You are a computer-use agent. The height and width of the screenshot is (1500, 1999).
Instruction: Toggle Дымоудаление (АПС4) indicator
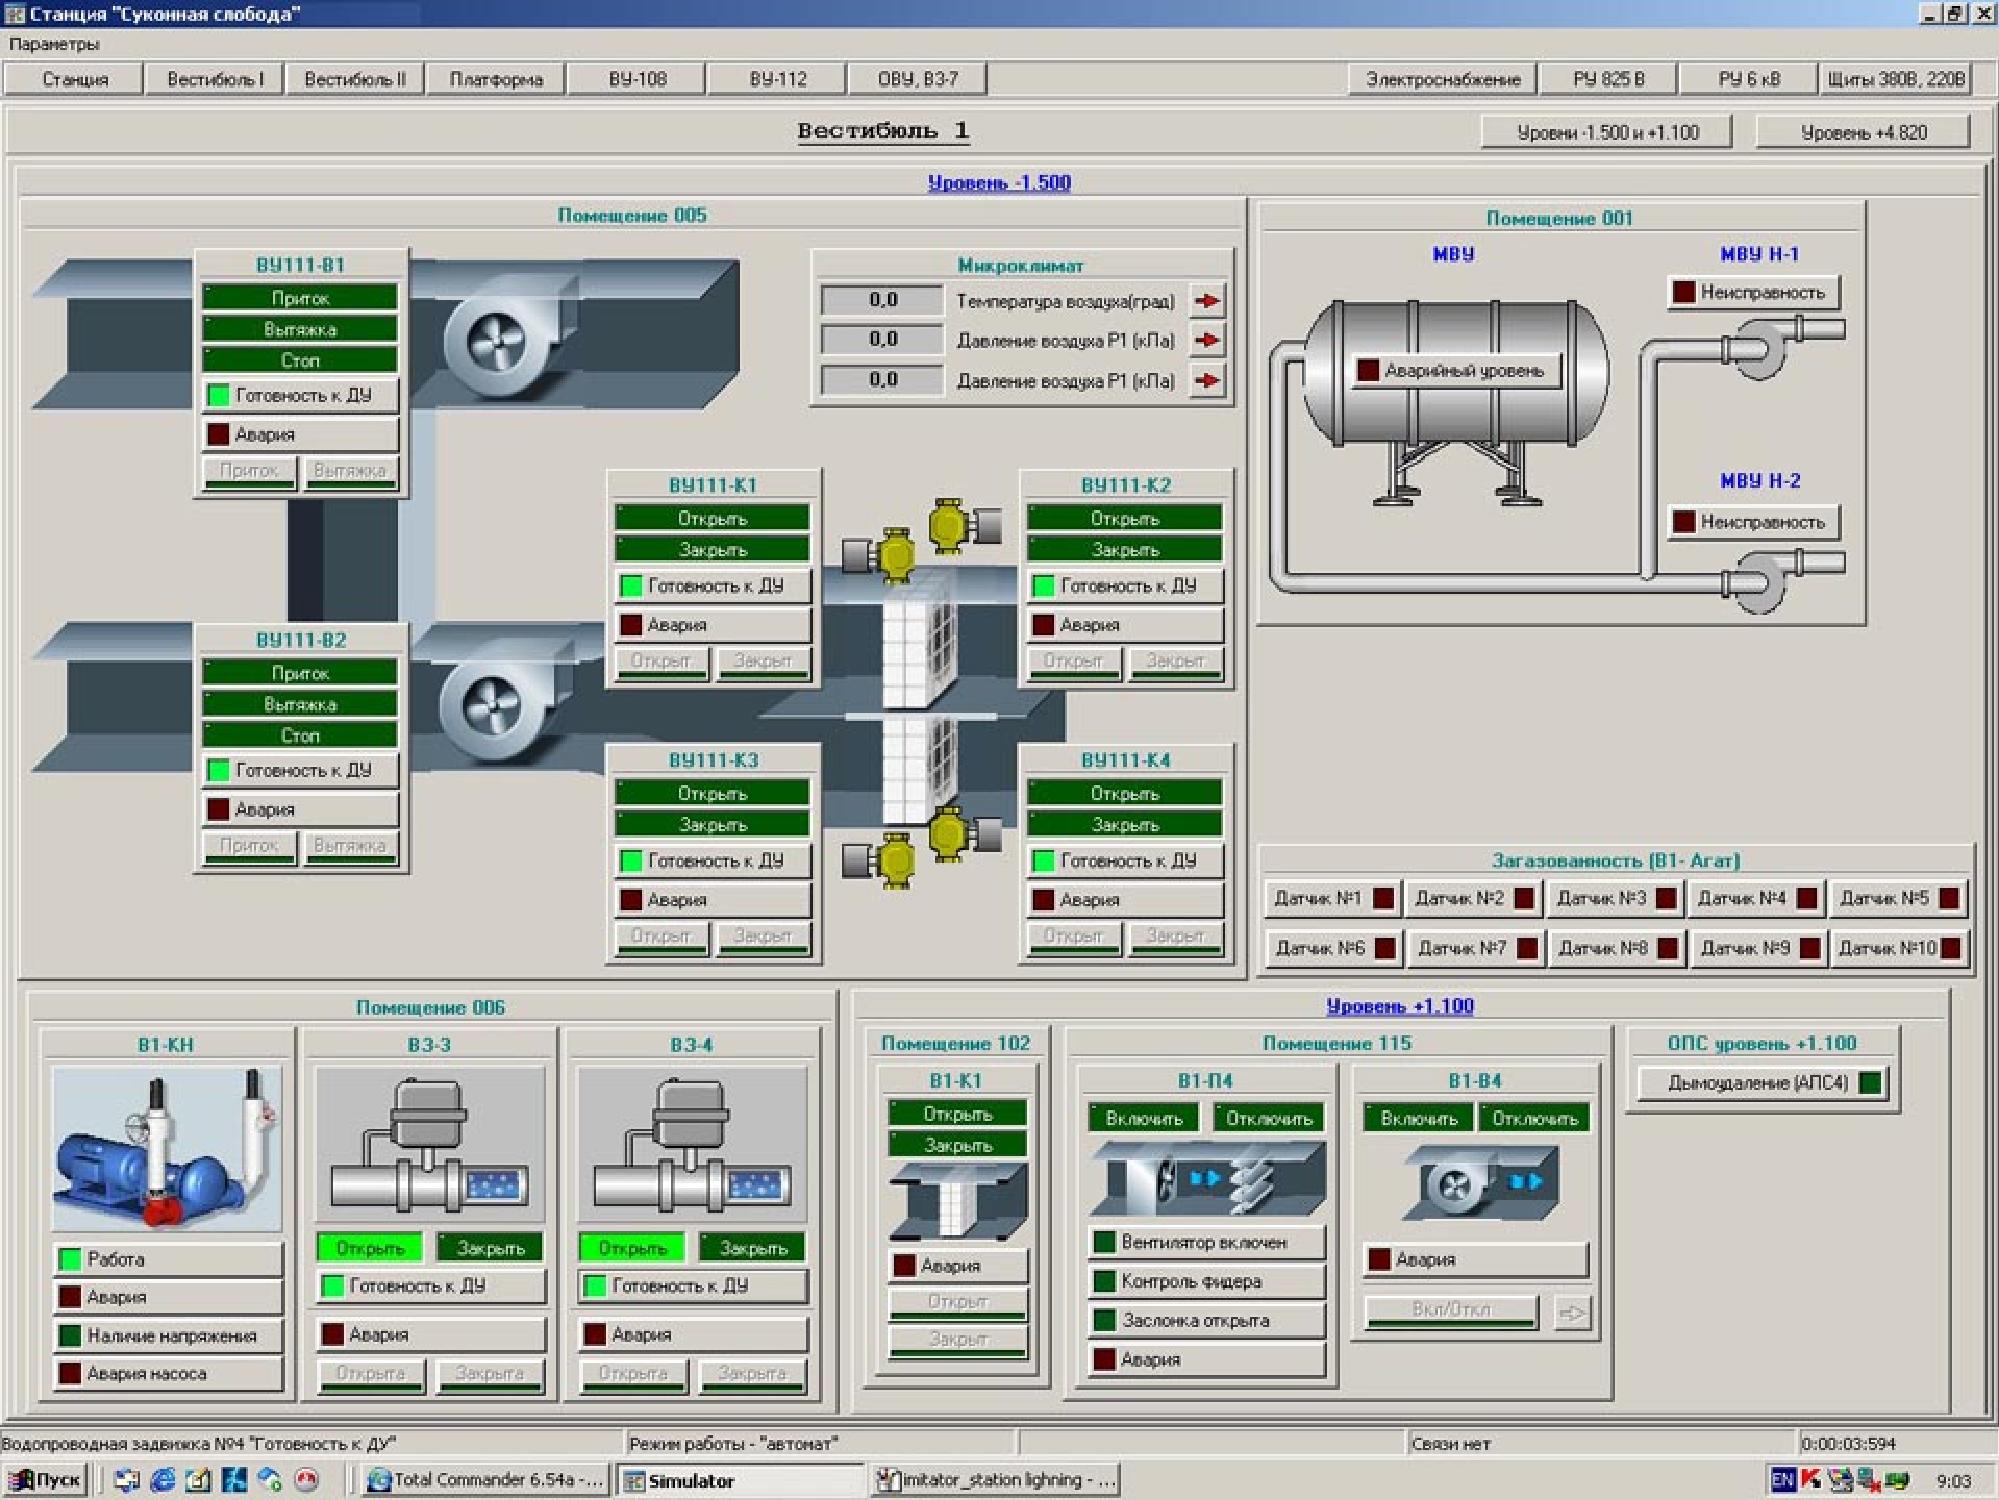[1868, 1083]
